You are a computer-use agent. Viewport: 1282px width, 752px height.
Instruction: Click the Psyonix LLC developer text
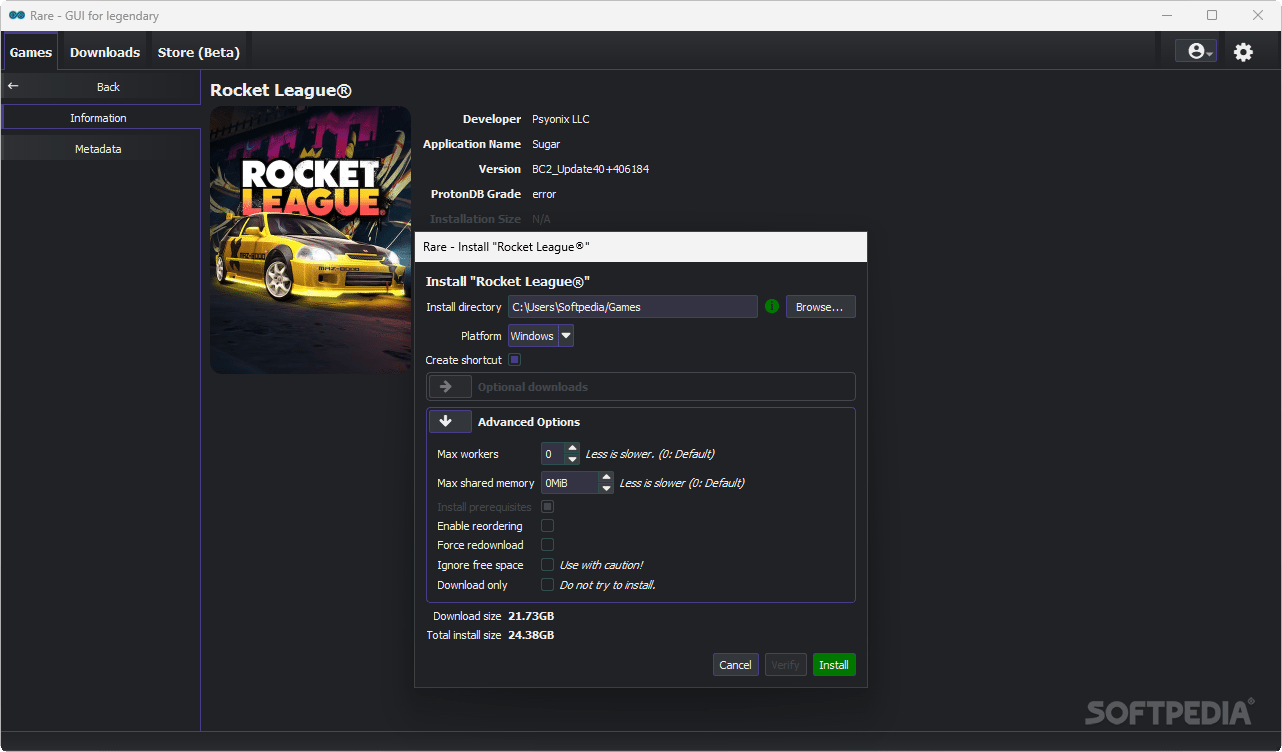click(561, 119)
